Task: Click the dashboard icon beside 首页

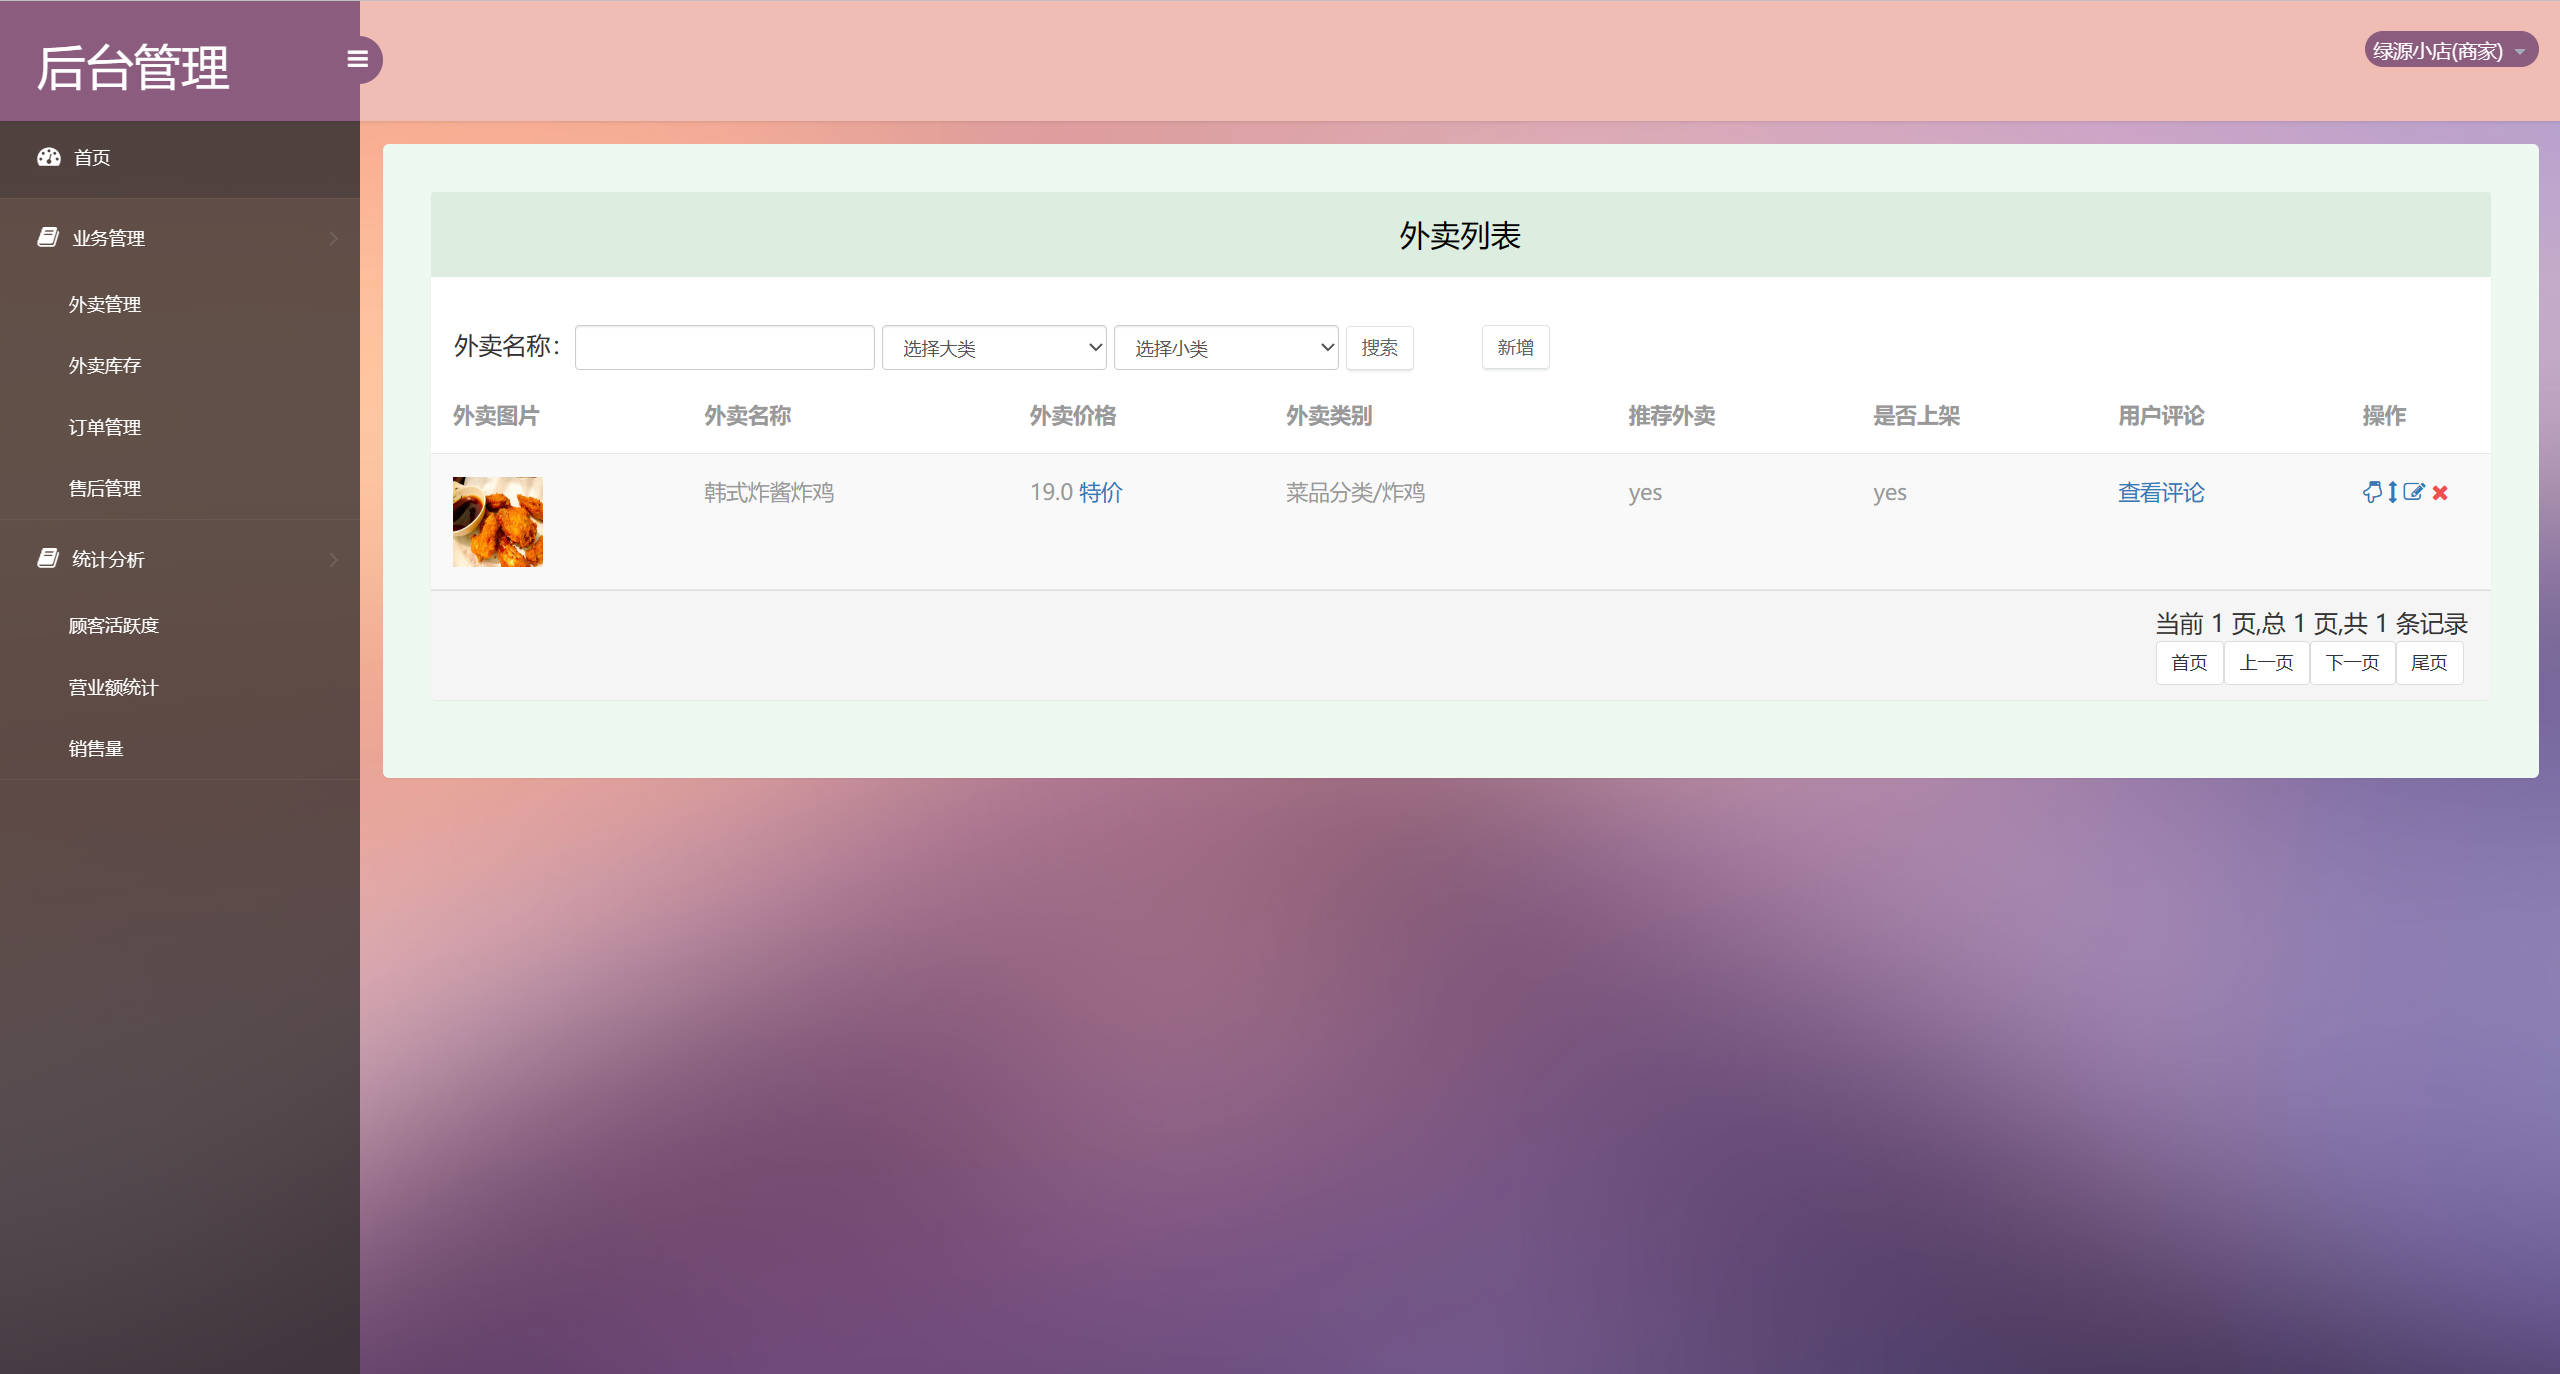Action: click(x=49, y=157)
